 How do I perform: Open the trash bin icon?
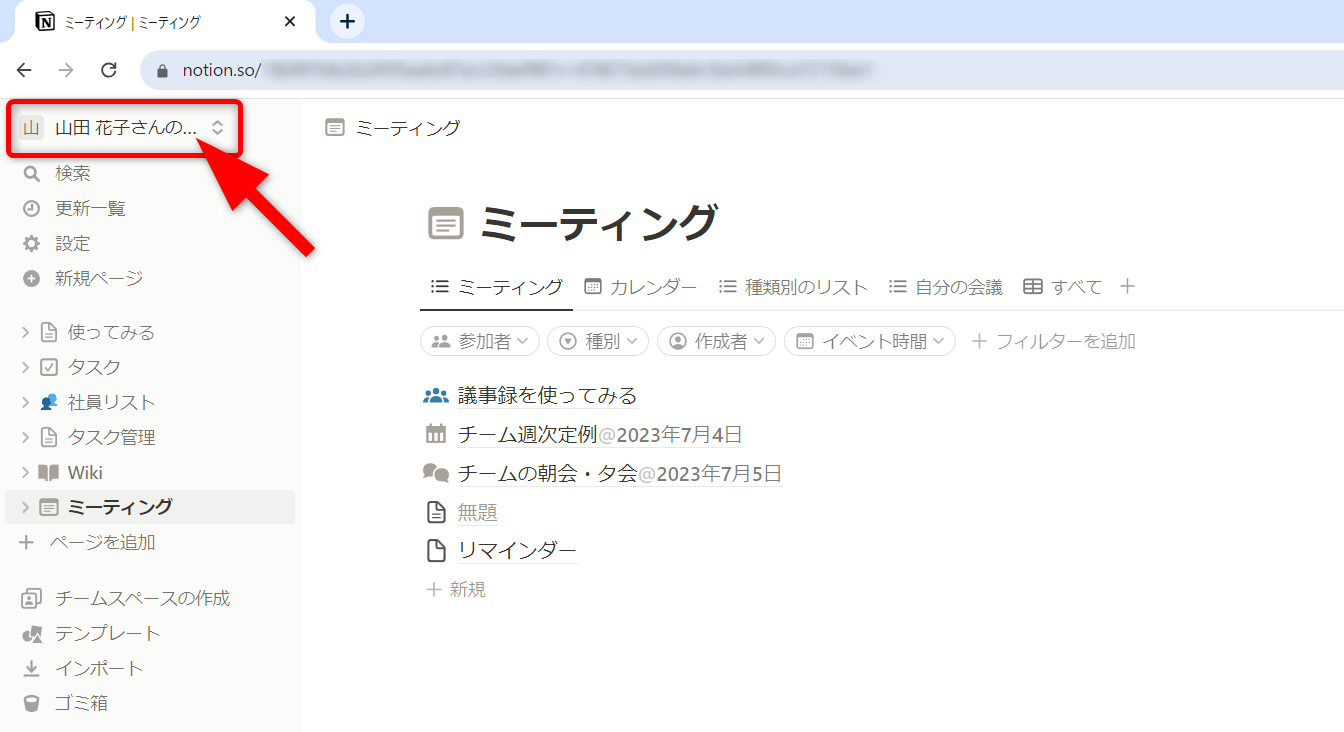31,704
